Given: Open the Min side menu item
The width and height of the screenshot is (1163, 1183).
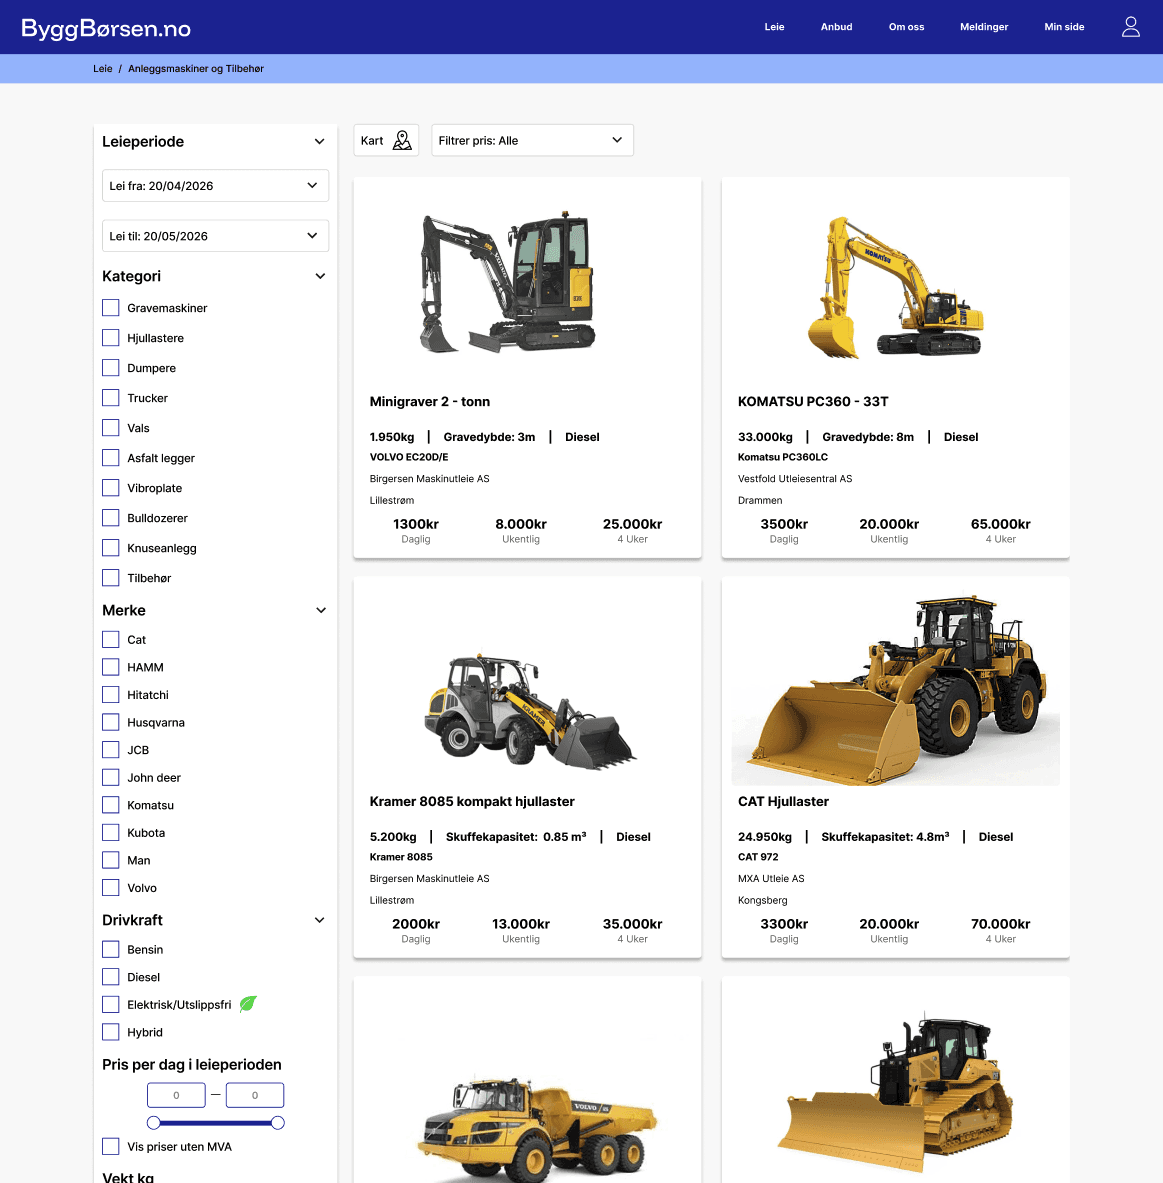Looking at the screenshot, I should point(1064,26).
